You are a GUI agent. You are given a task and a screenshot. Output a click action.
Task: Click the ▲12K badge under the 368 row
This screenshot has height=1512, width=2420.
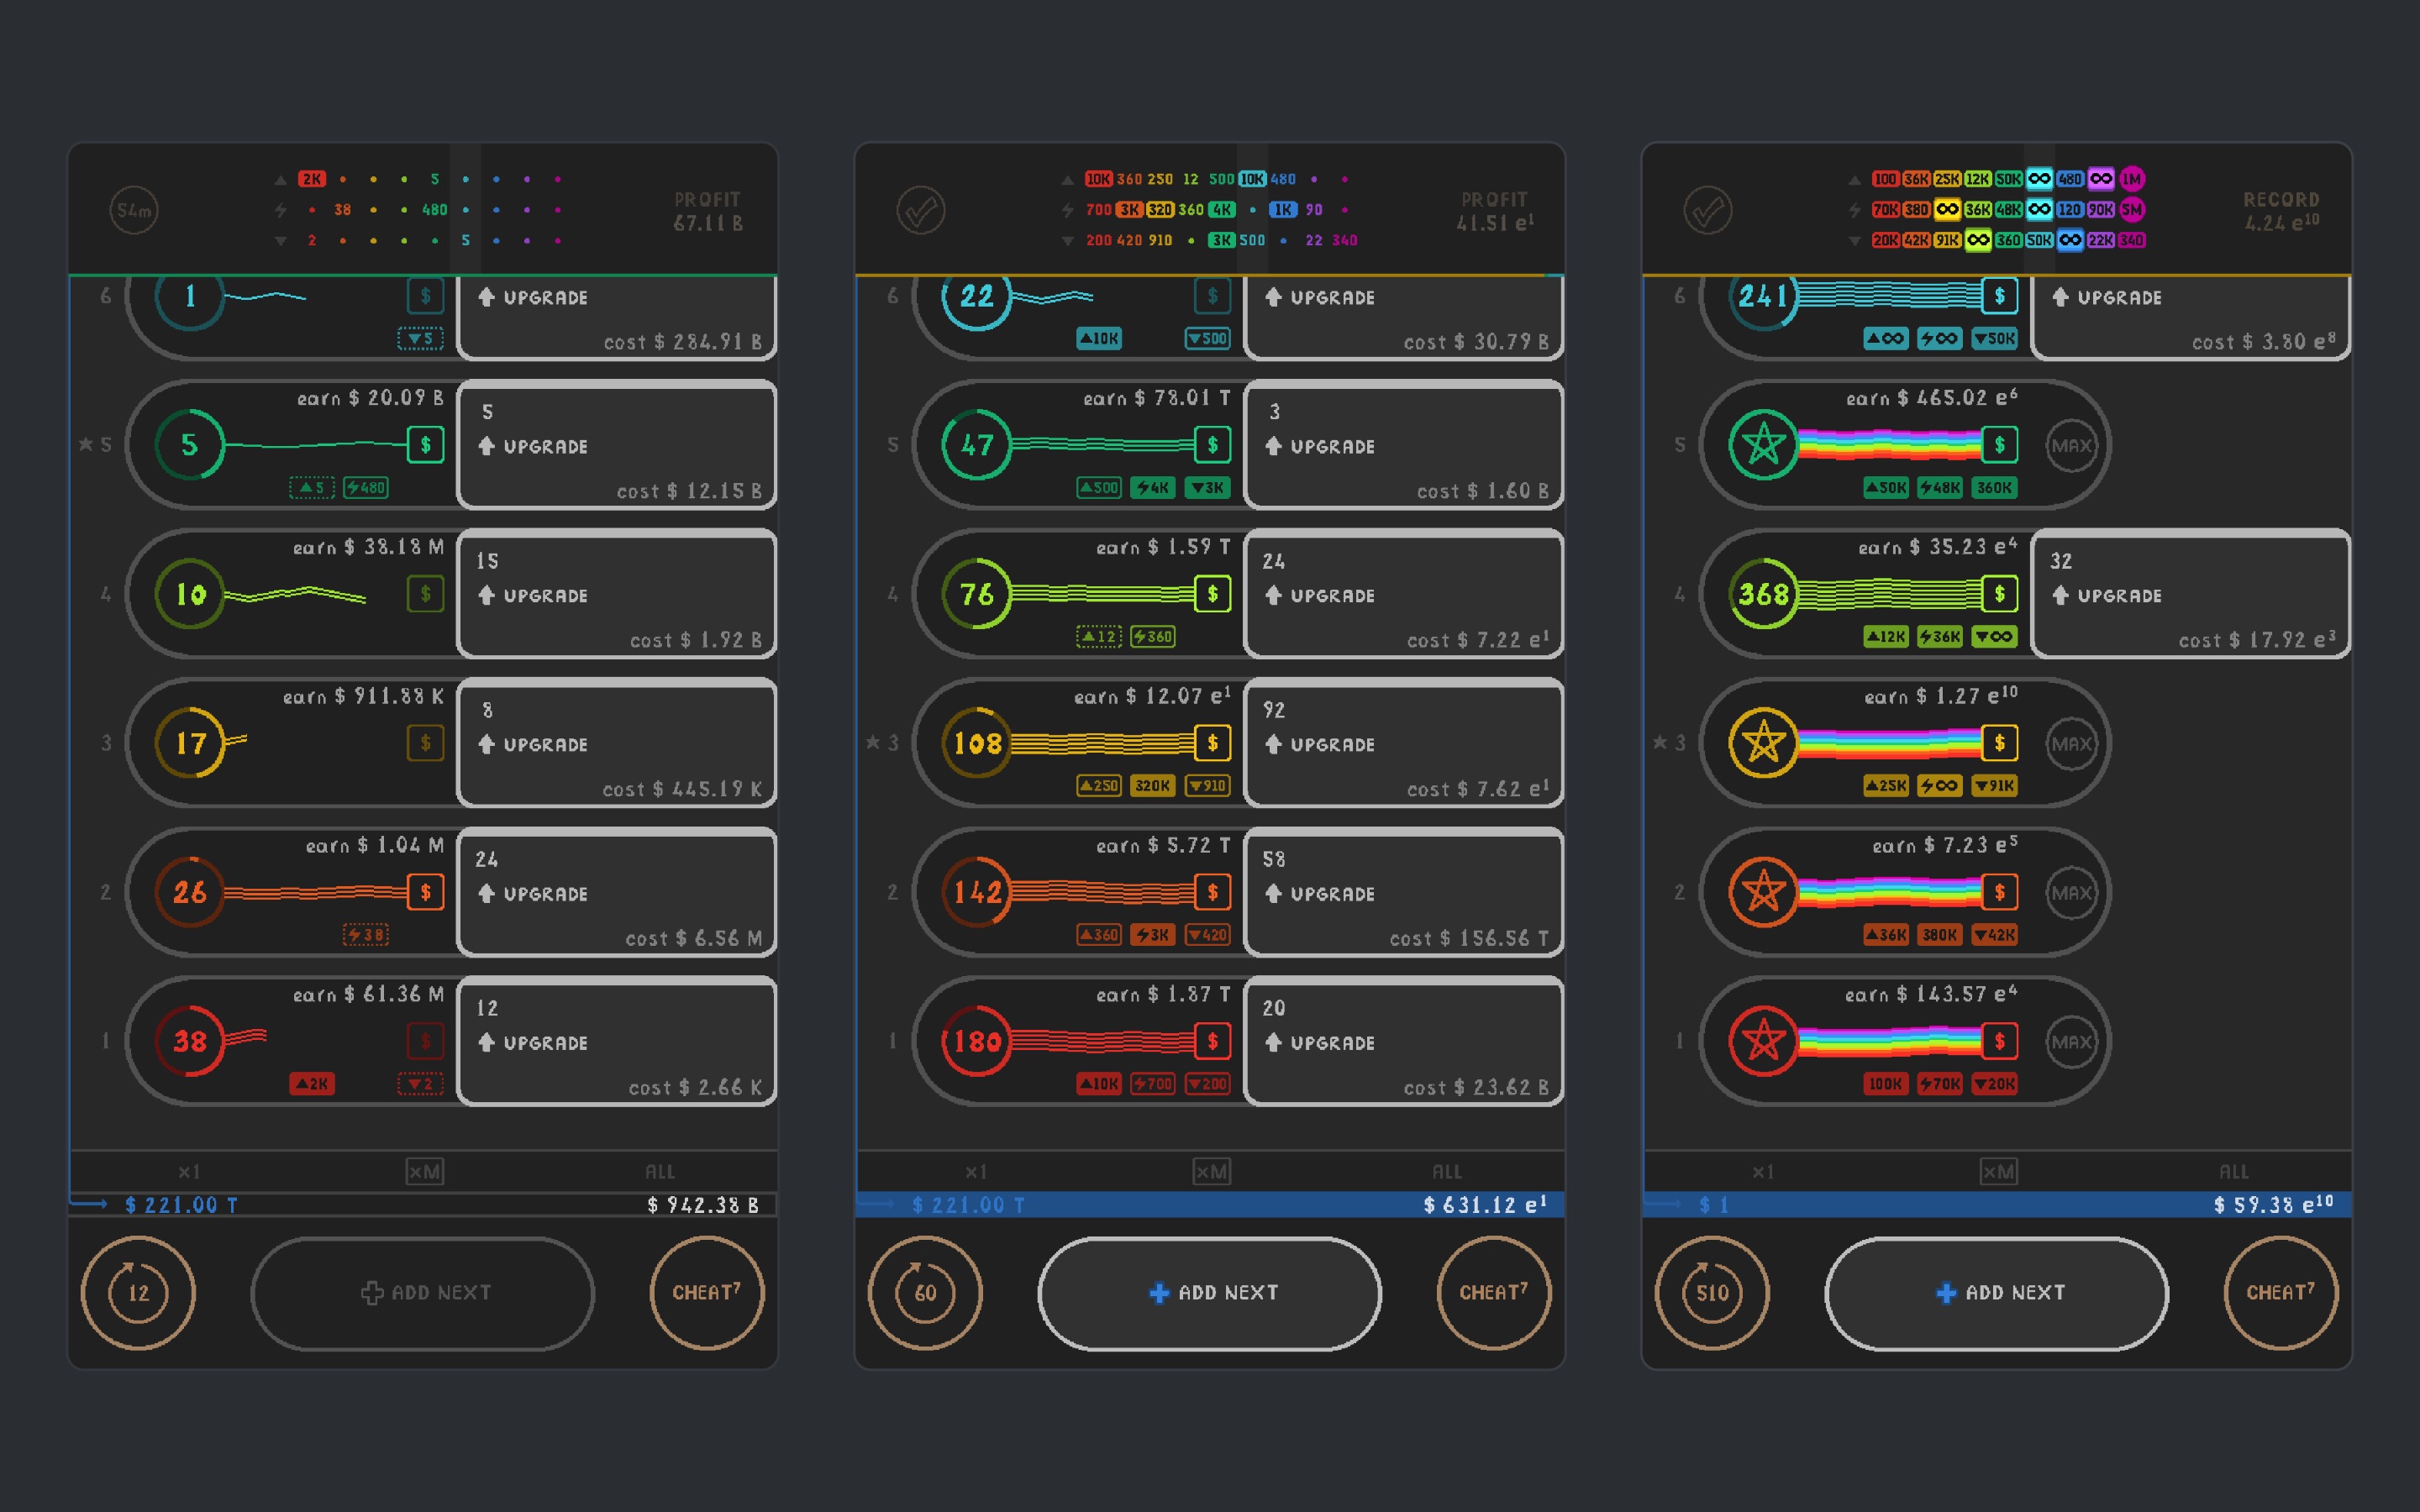1886,637
